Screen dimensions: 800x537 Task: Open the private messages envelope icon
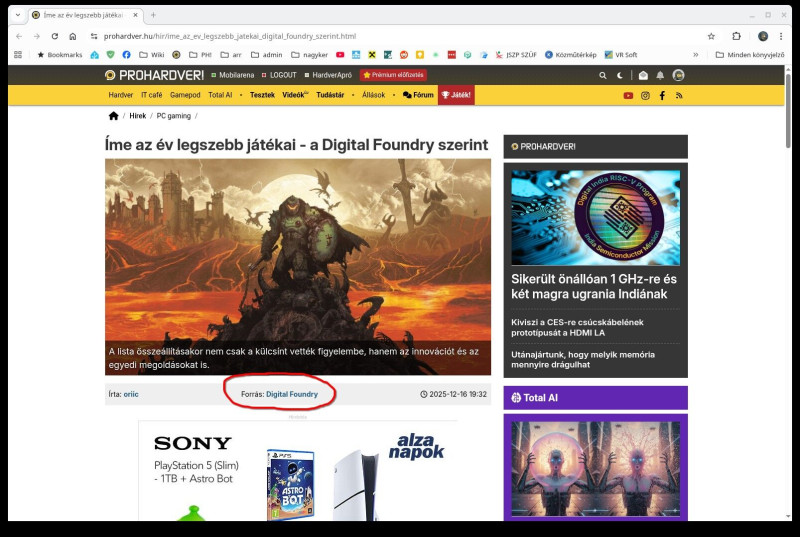(643, 75)
